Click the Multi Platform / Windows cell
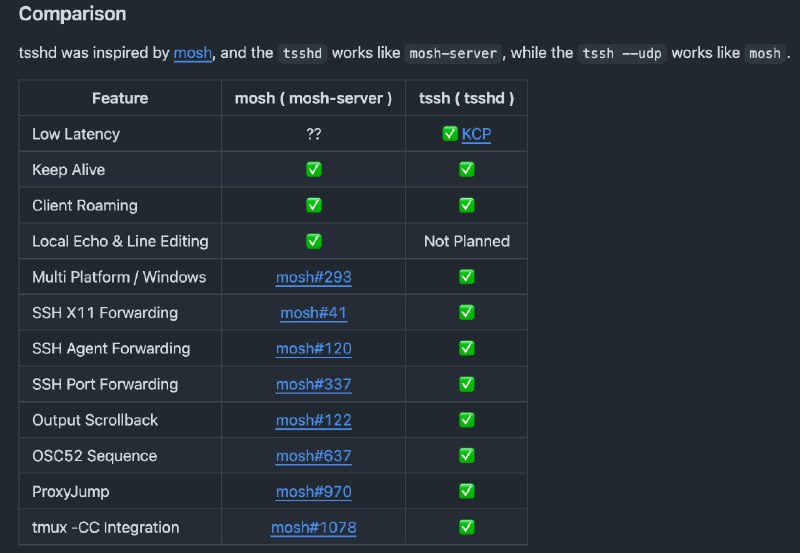 point(119,277)
